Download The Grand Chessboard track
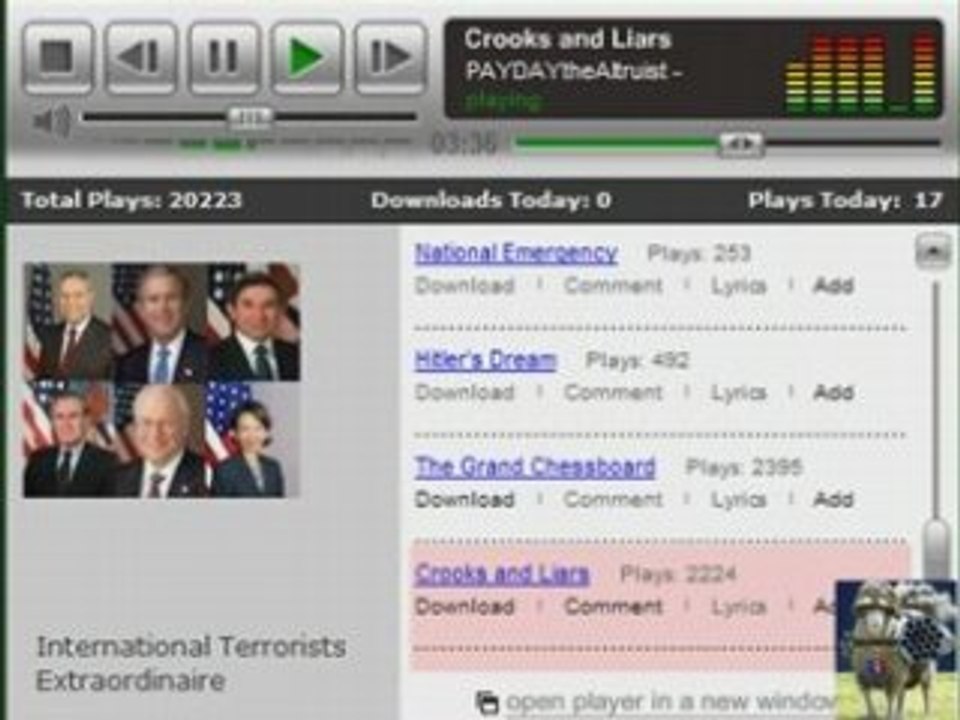The height and width of the screenshot is (720, 960). click(464, 500)
